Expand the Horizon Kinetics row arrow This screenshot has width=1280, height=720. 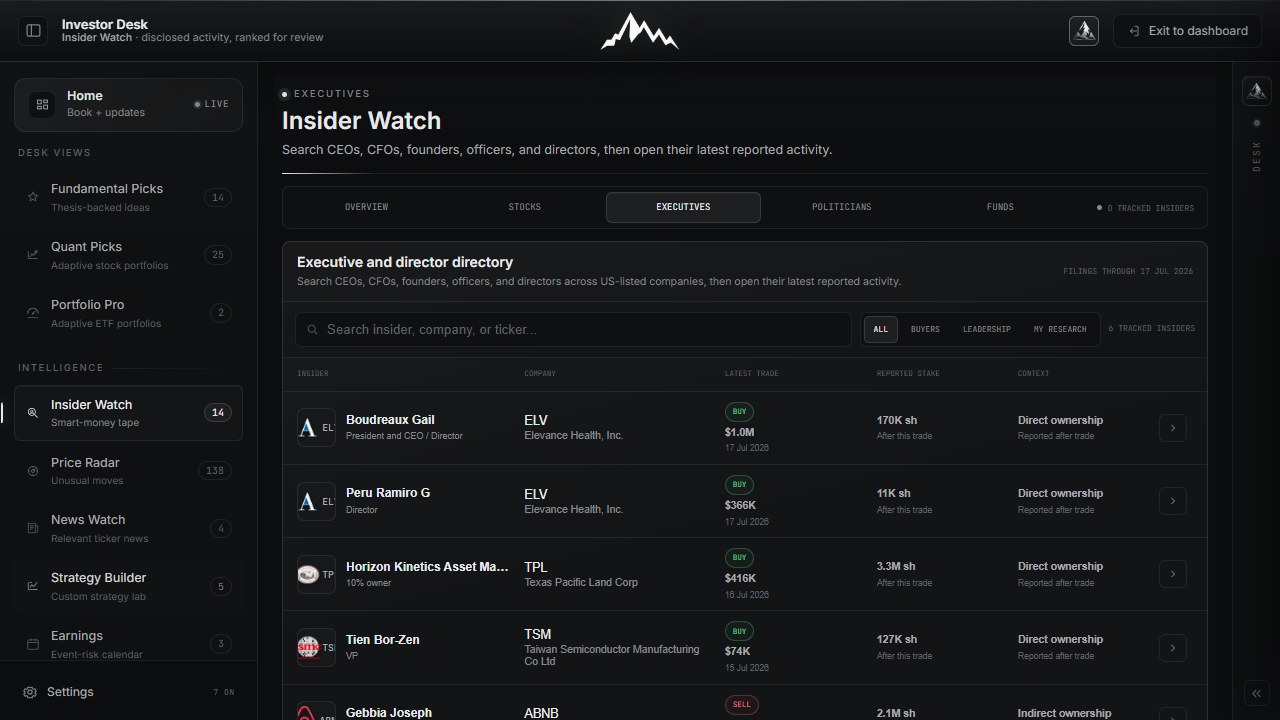coord(1173,574)
